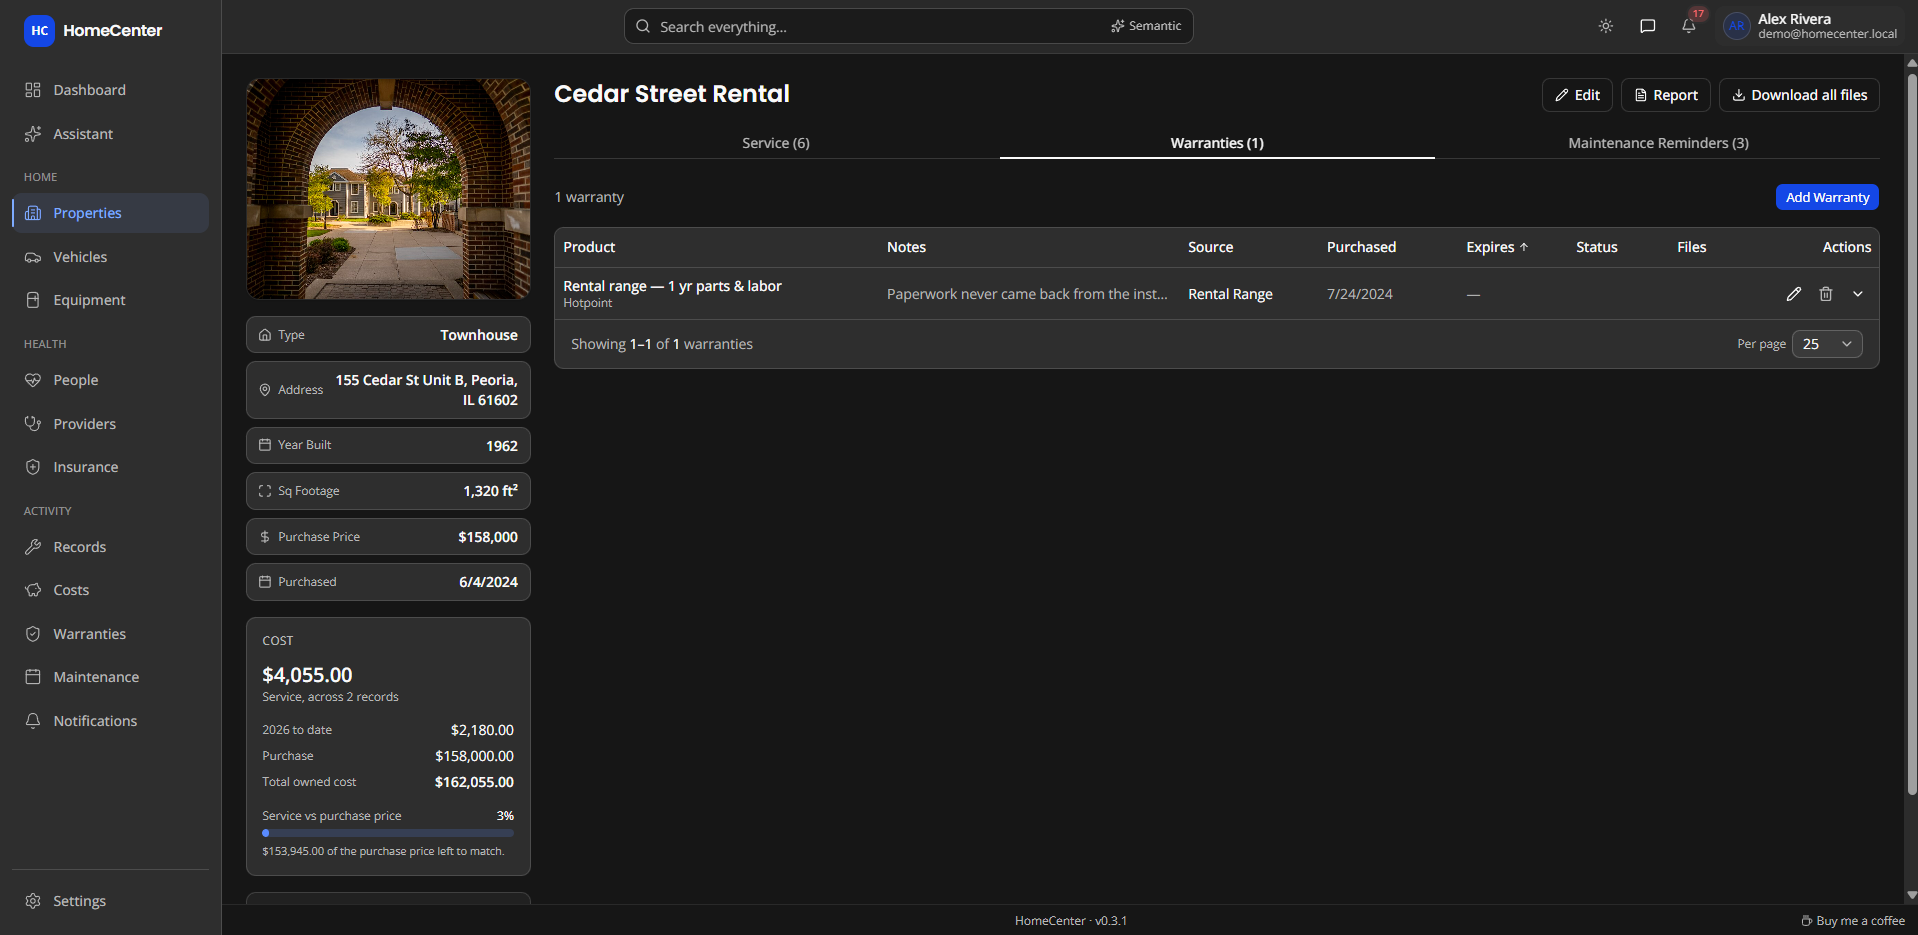Open Records in the sidebar

pos(110,547)
